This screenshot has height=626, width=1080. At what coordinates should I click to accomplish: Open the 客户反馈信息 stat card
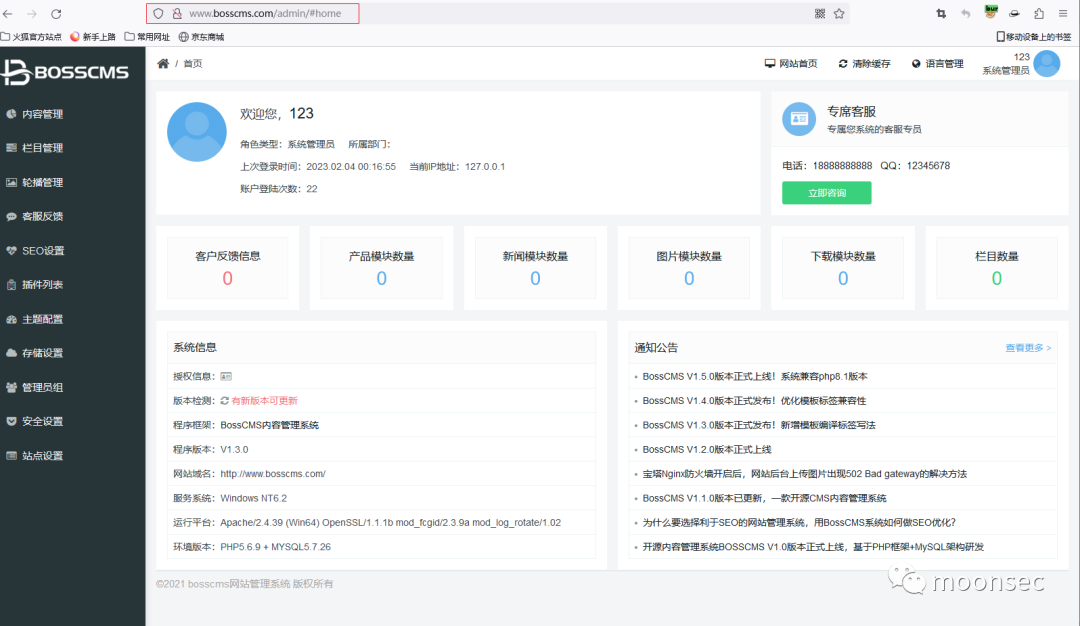pos(227,268)
